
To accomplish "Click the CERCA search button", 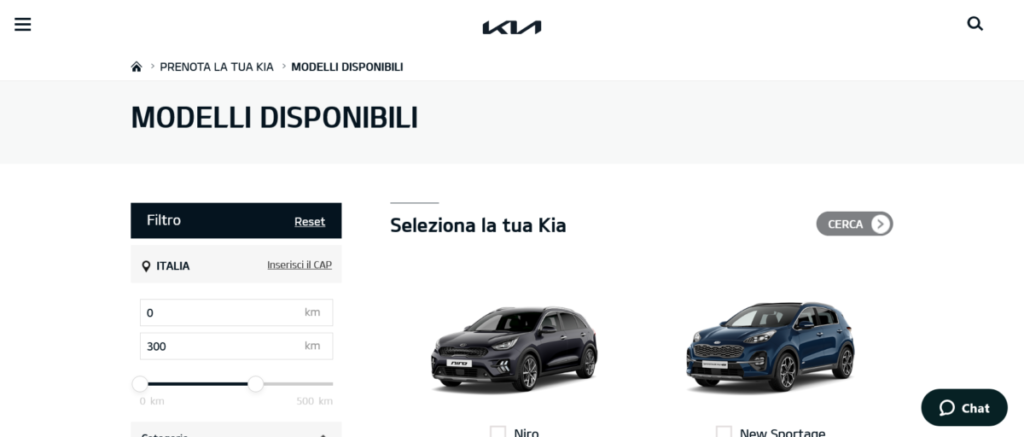I will (854, 224).
